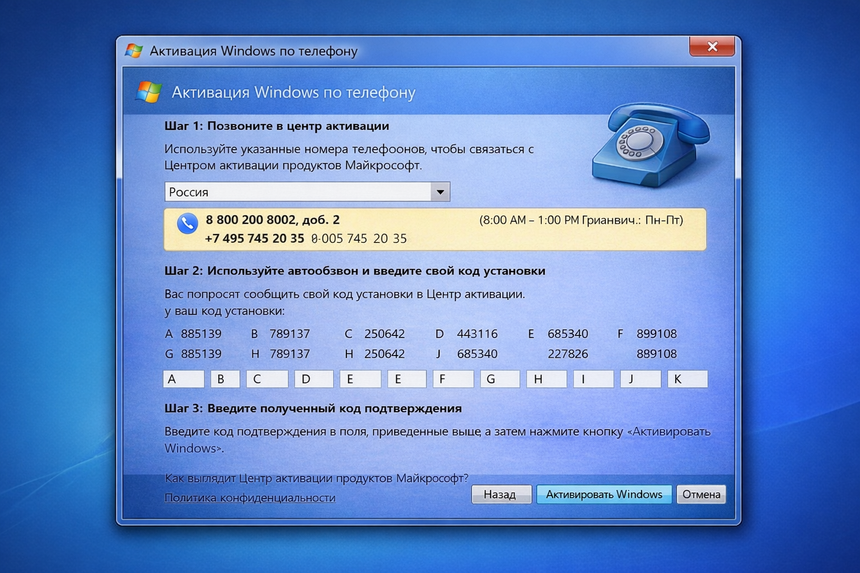Go back with the Назад button
860x573 pixels.
pyautogui.click(x=501, y=495)
